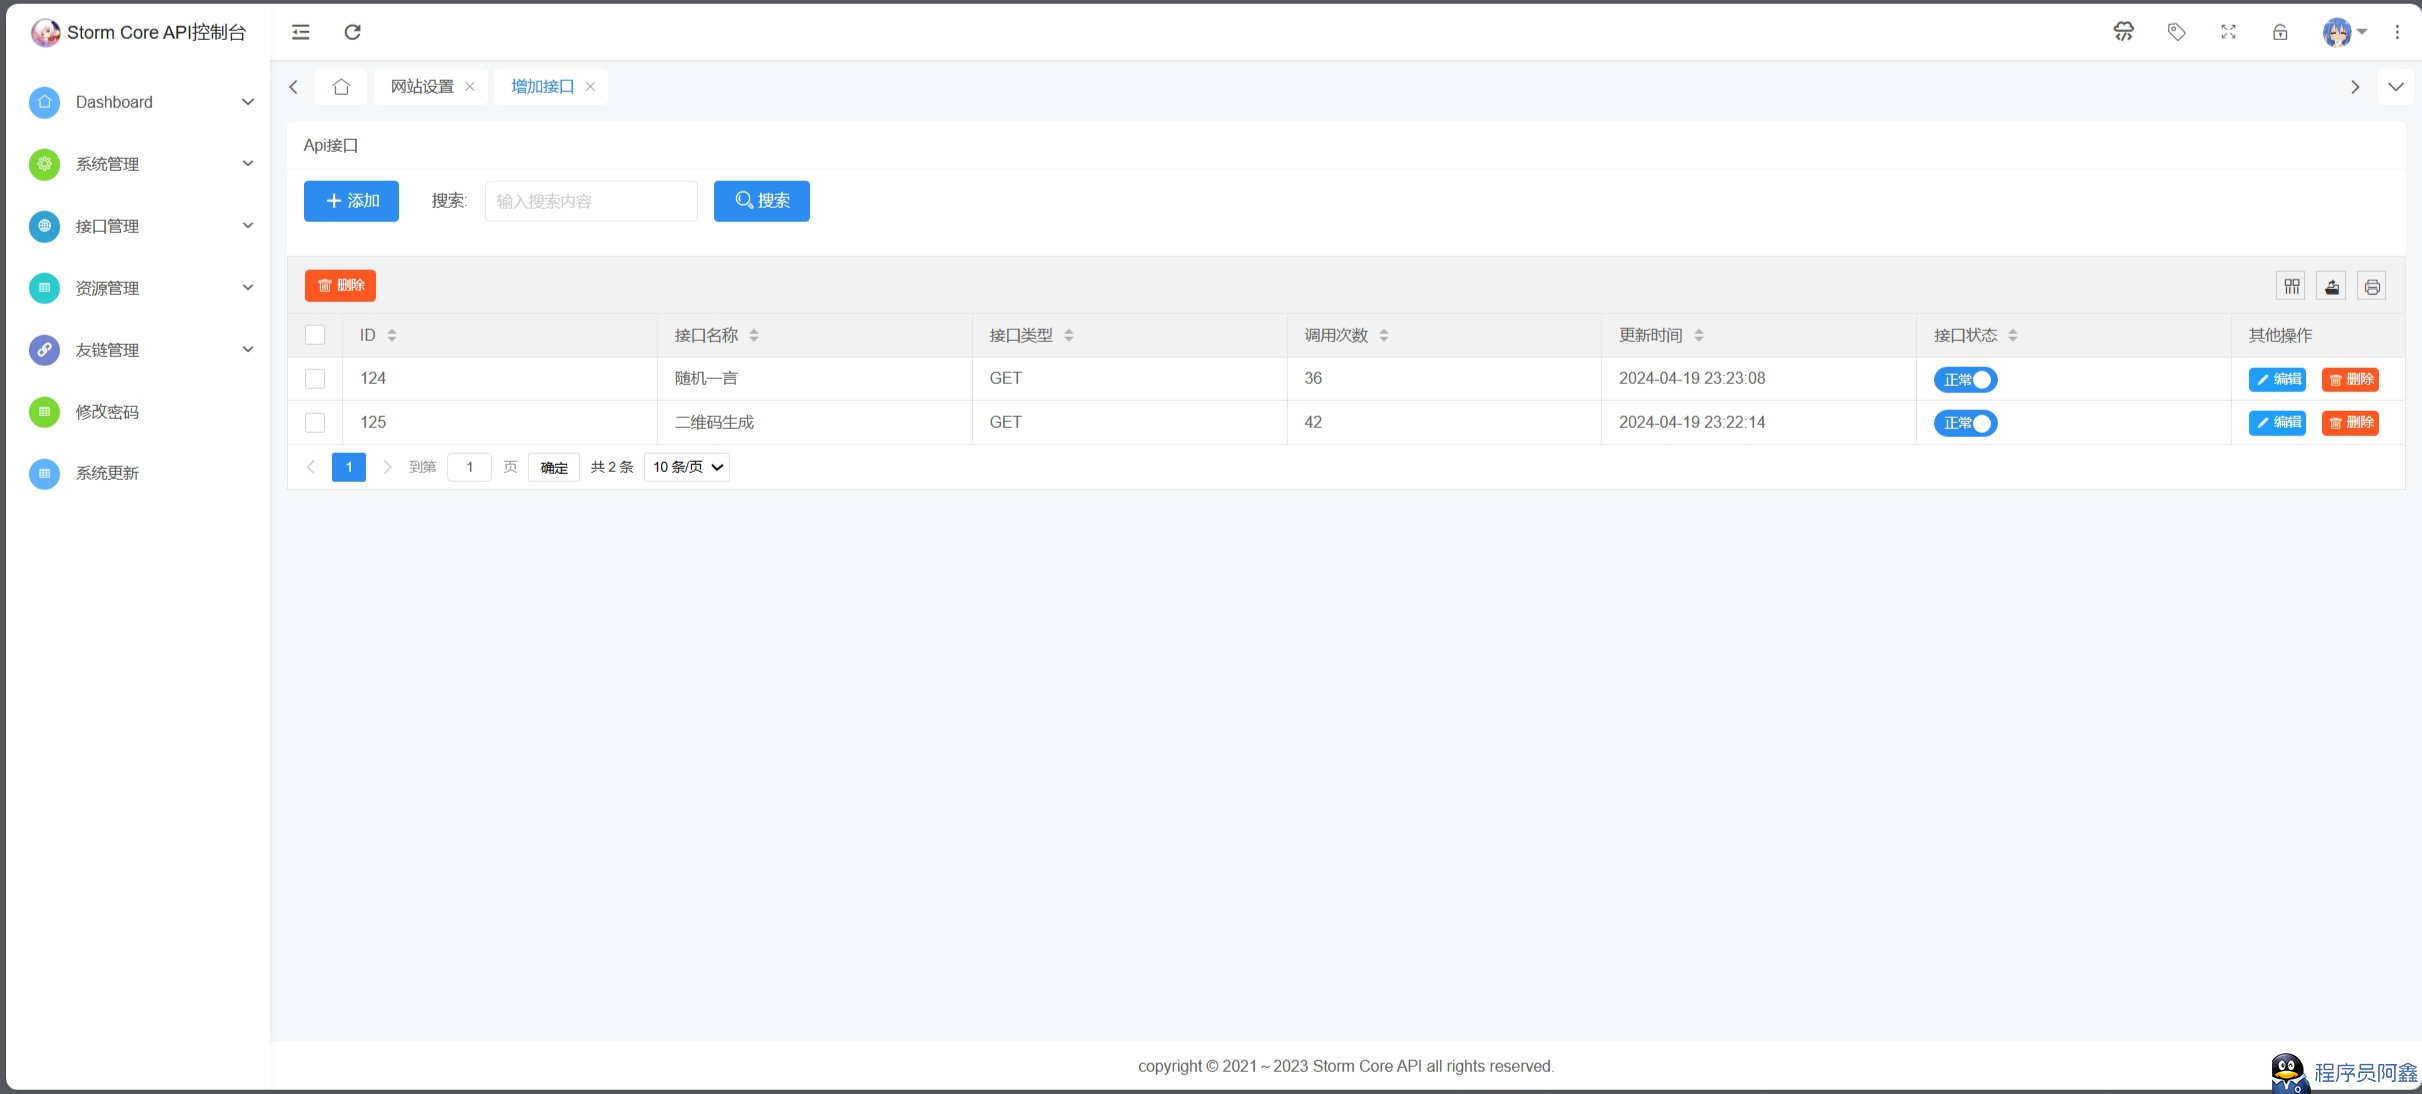2422x1094 pixels.
Task: Click 编辑 on the 随机一言 row
Action: click(2279, 380)
